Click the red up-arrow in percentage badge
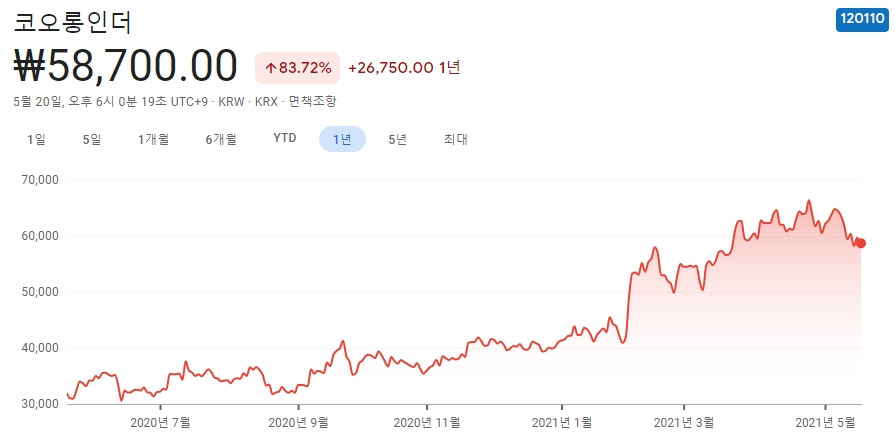The image size is (895, 444). pyautogui.click(x=270, y=67)
